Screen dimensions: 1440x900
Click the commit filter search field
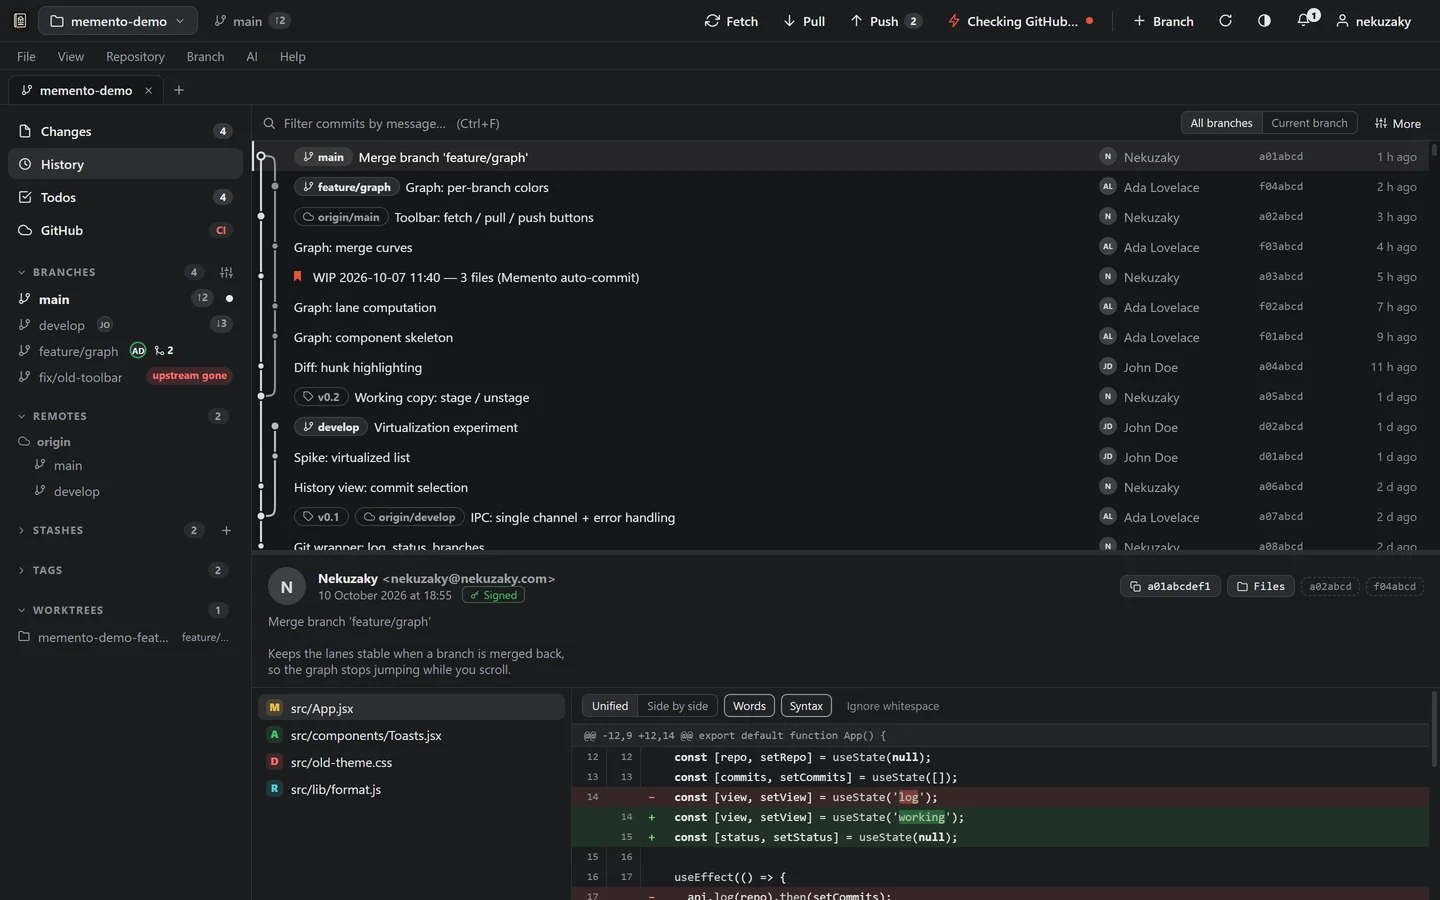715,123
